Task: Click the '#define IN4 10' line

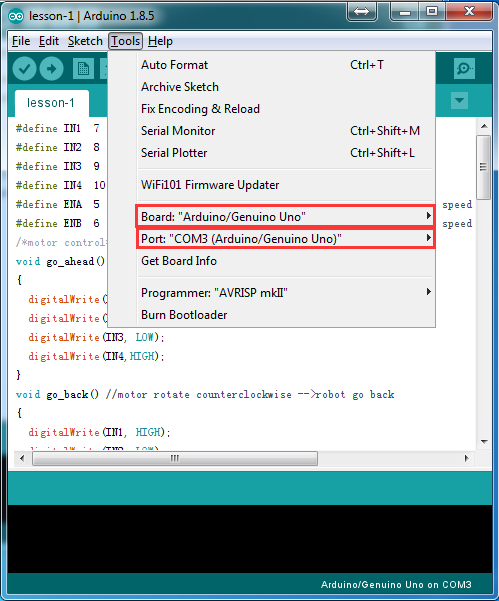Action: pyautogui.click(x=61, y=185)
